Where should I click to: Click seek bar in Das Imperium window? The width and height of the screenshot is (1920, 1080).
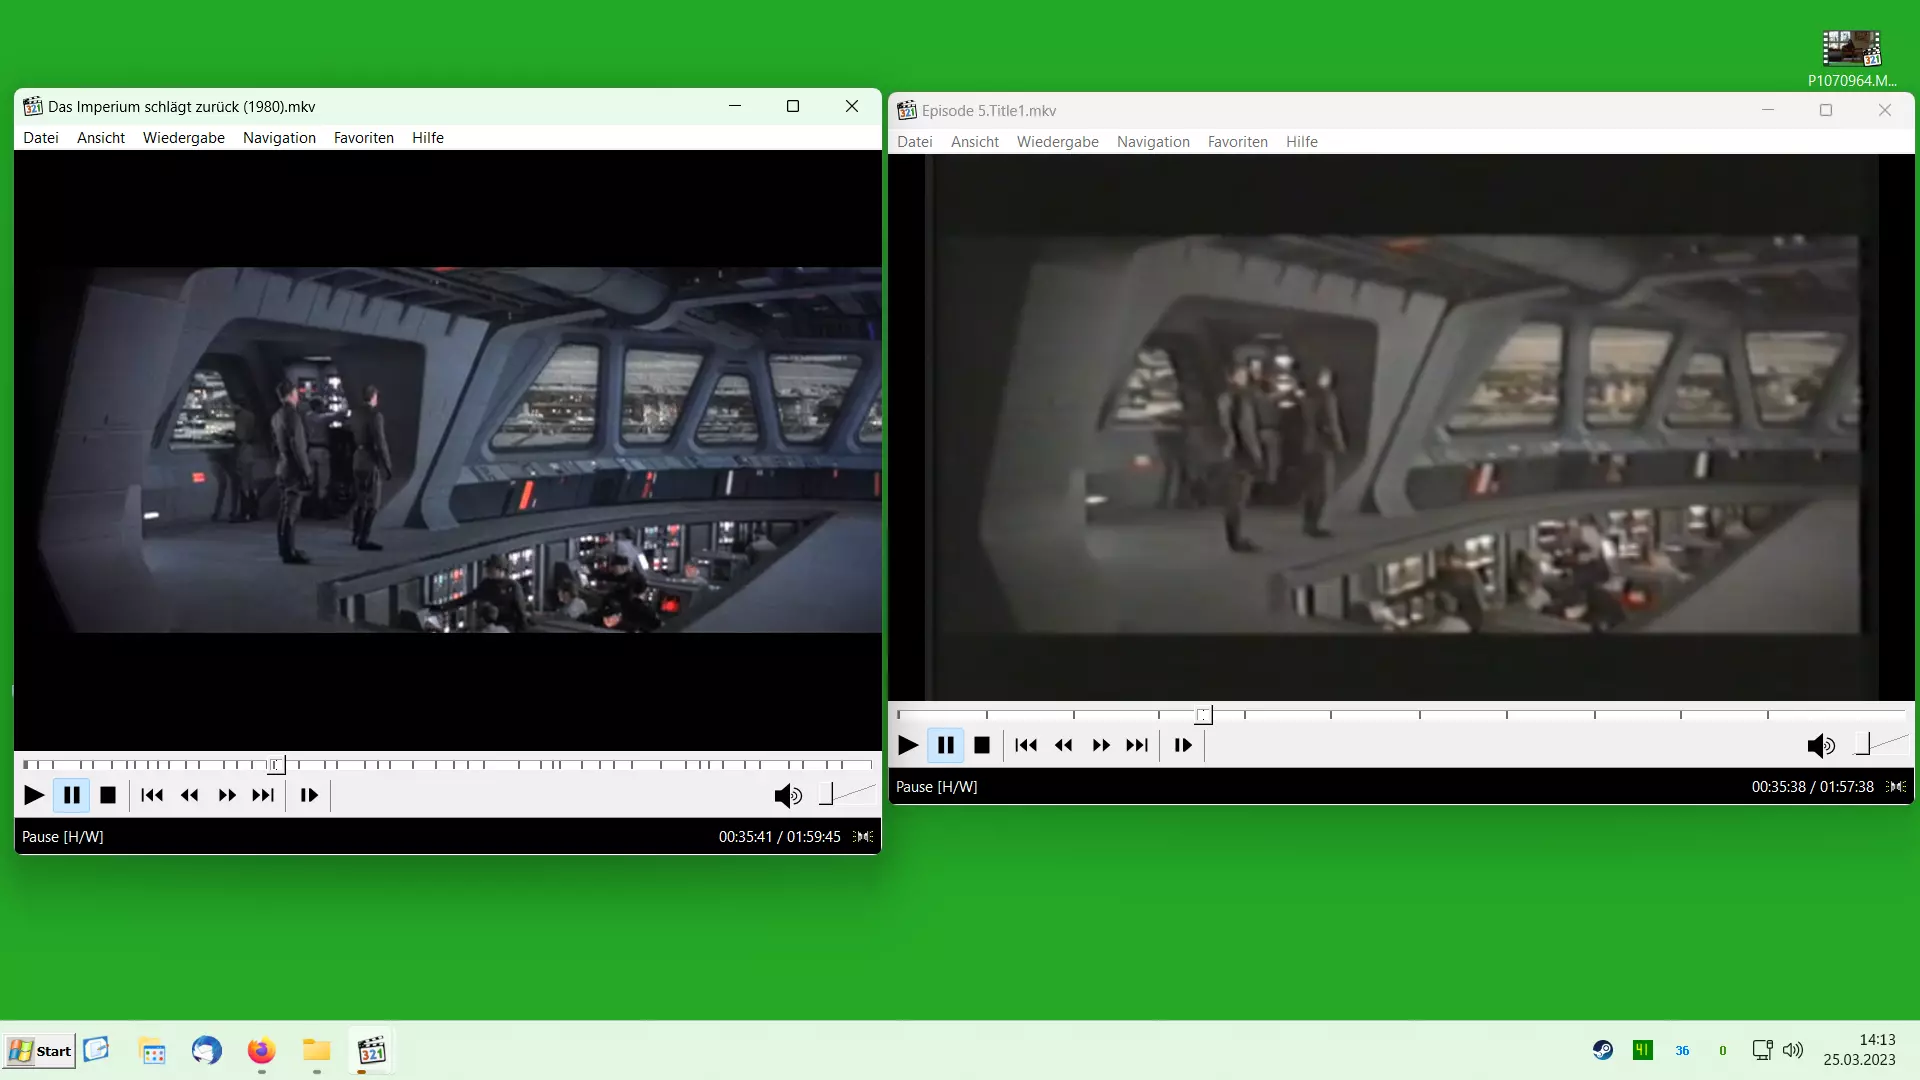point(447,765)
